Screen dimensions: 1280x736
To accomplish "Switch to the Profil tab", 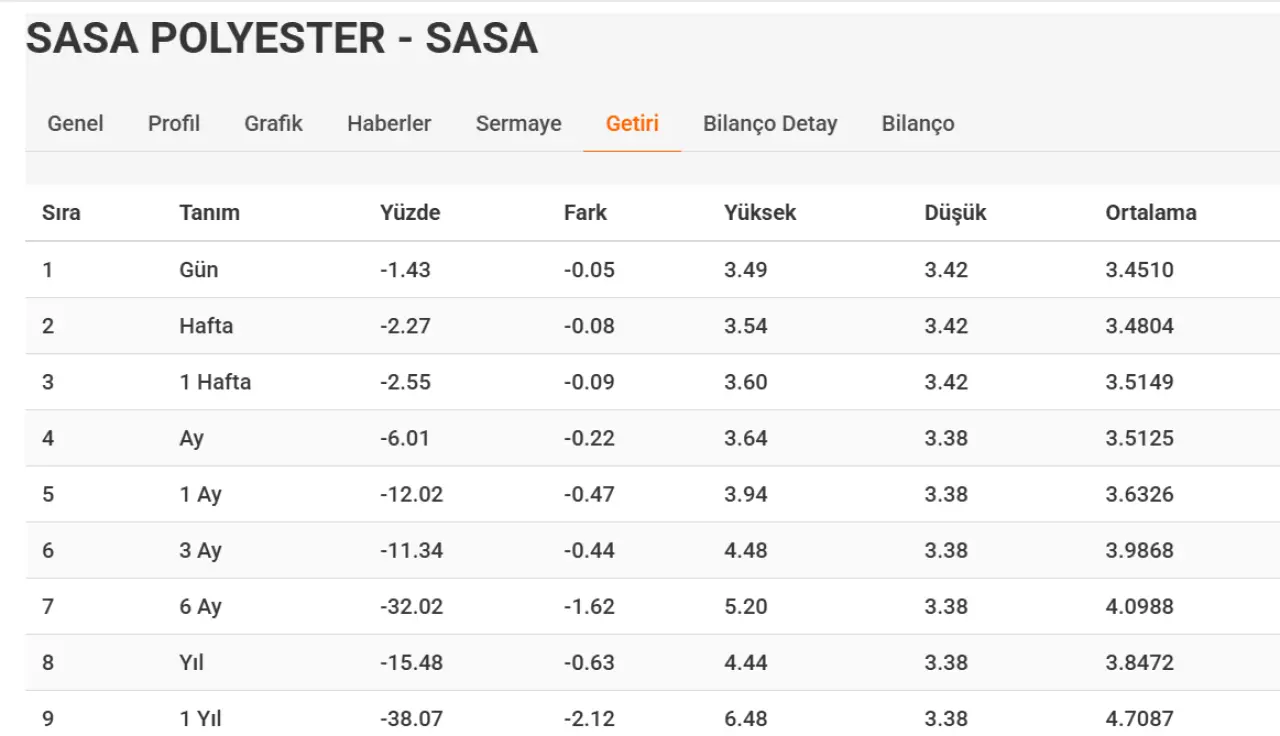I will [x=174, y=124].
